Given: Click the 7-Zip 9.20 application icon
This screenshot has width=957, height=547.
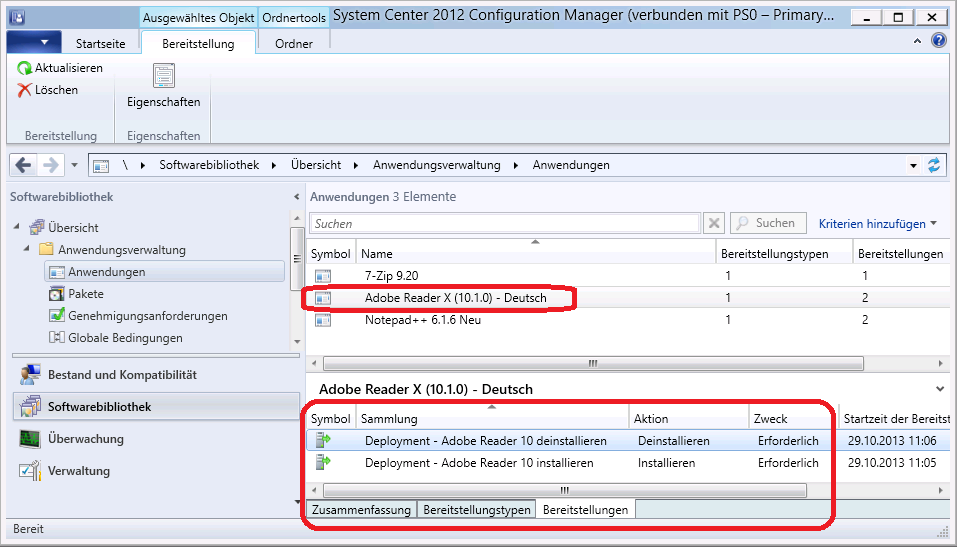Looking at the screenshot, I should click(323, 276).
